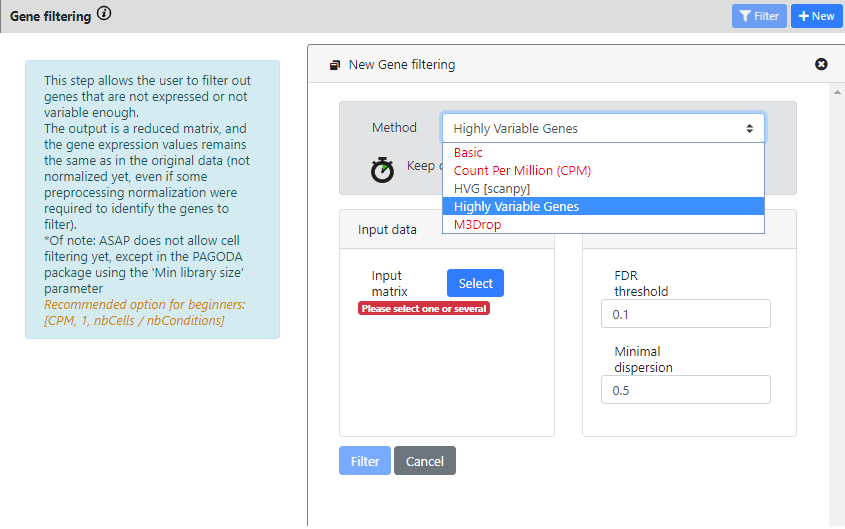Focus the FDR threshold input field

(x=685, y=314)
